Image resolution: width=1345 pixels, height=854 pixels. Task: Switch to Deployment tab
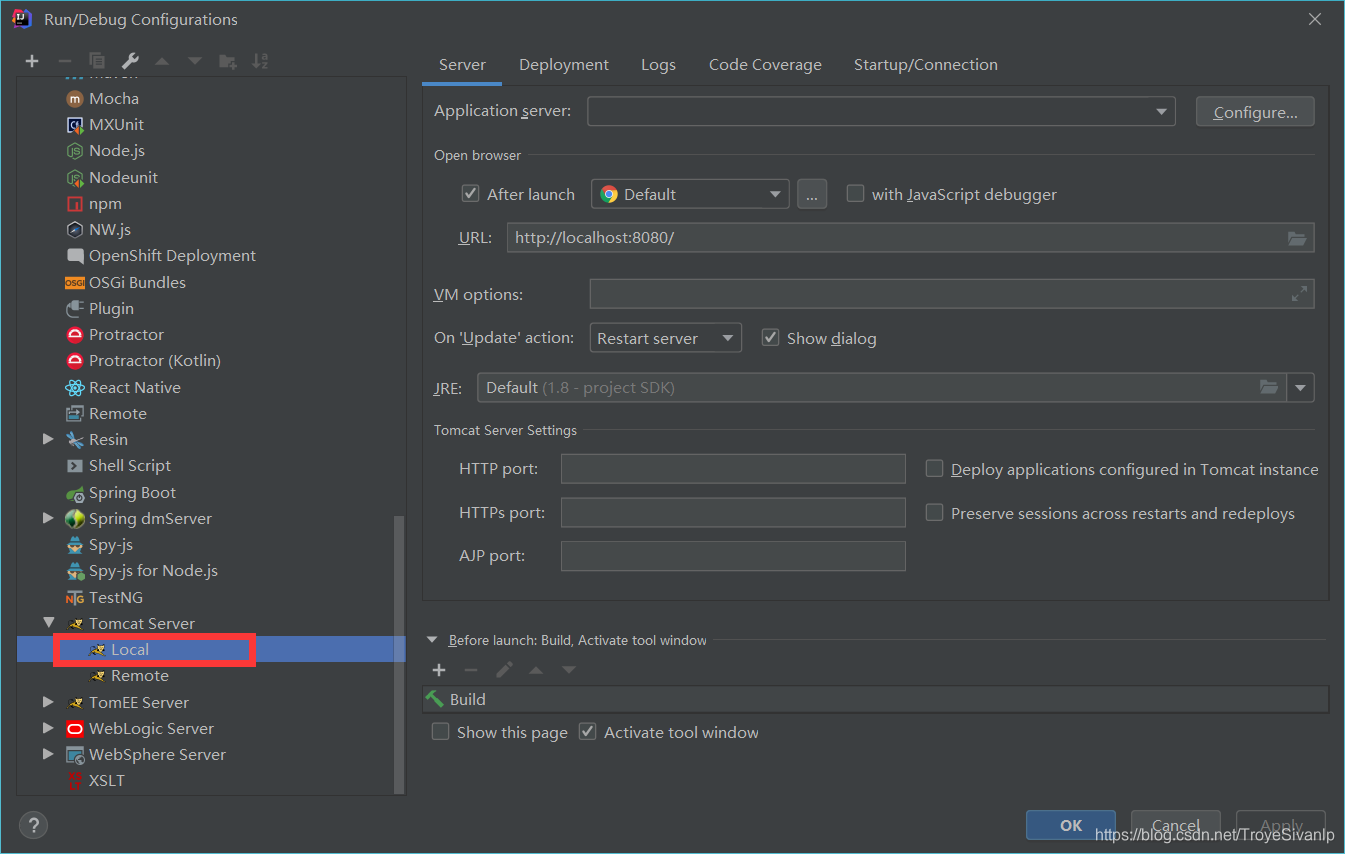click(x=564, y=64)
